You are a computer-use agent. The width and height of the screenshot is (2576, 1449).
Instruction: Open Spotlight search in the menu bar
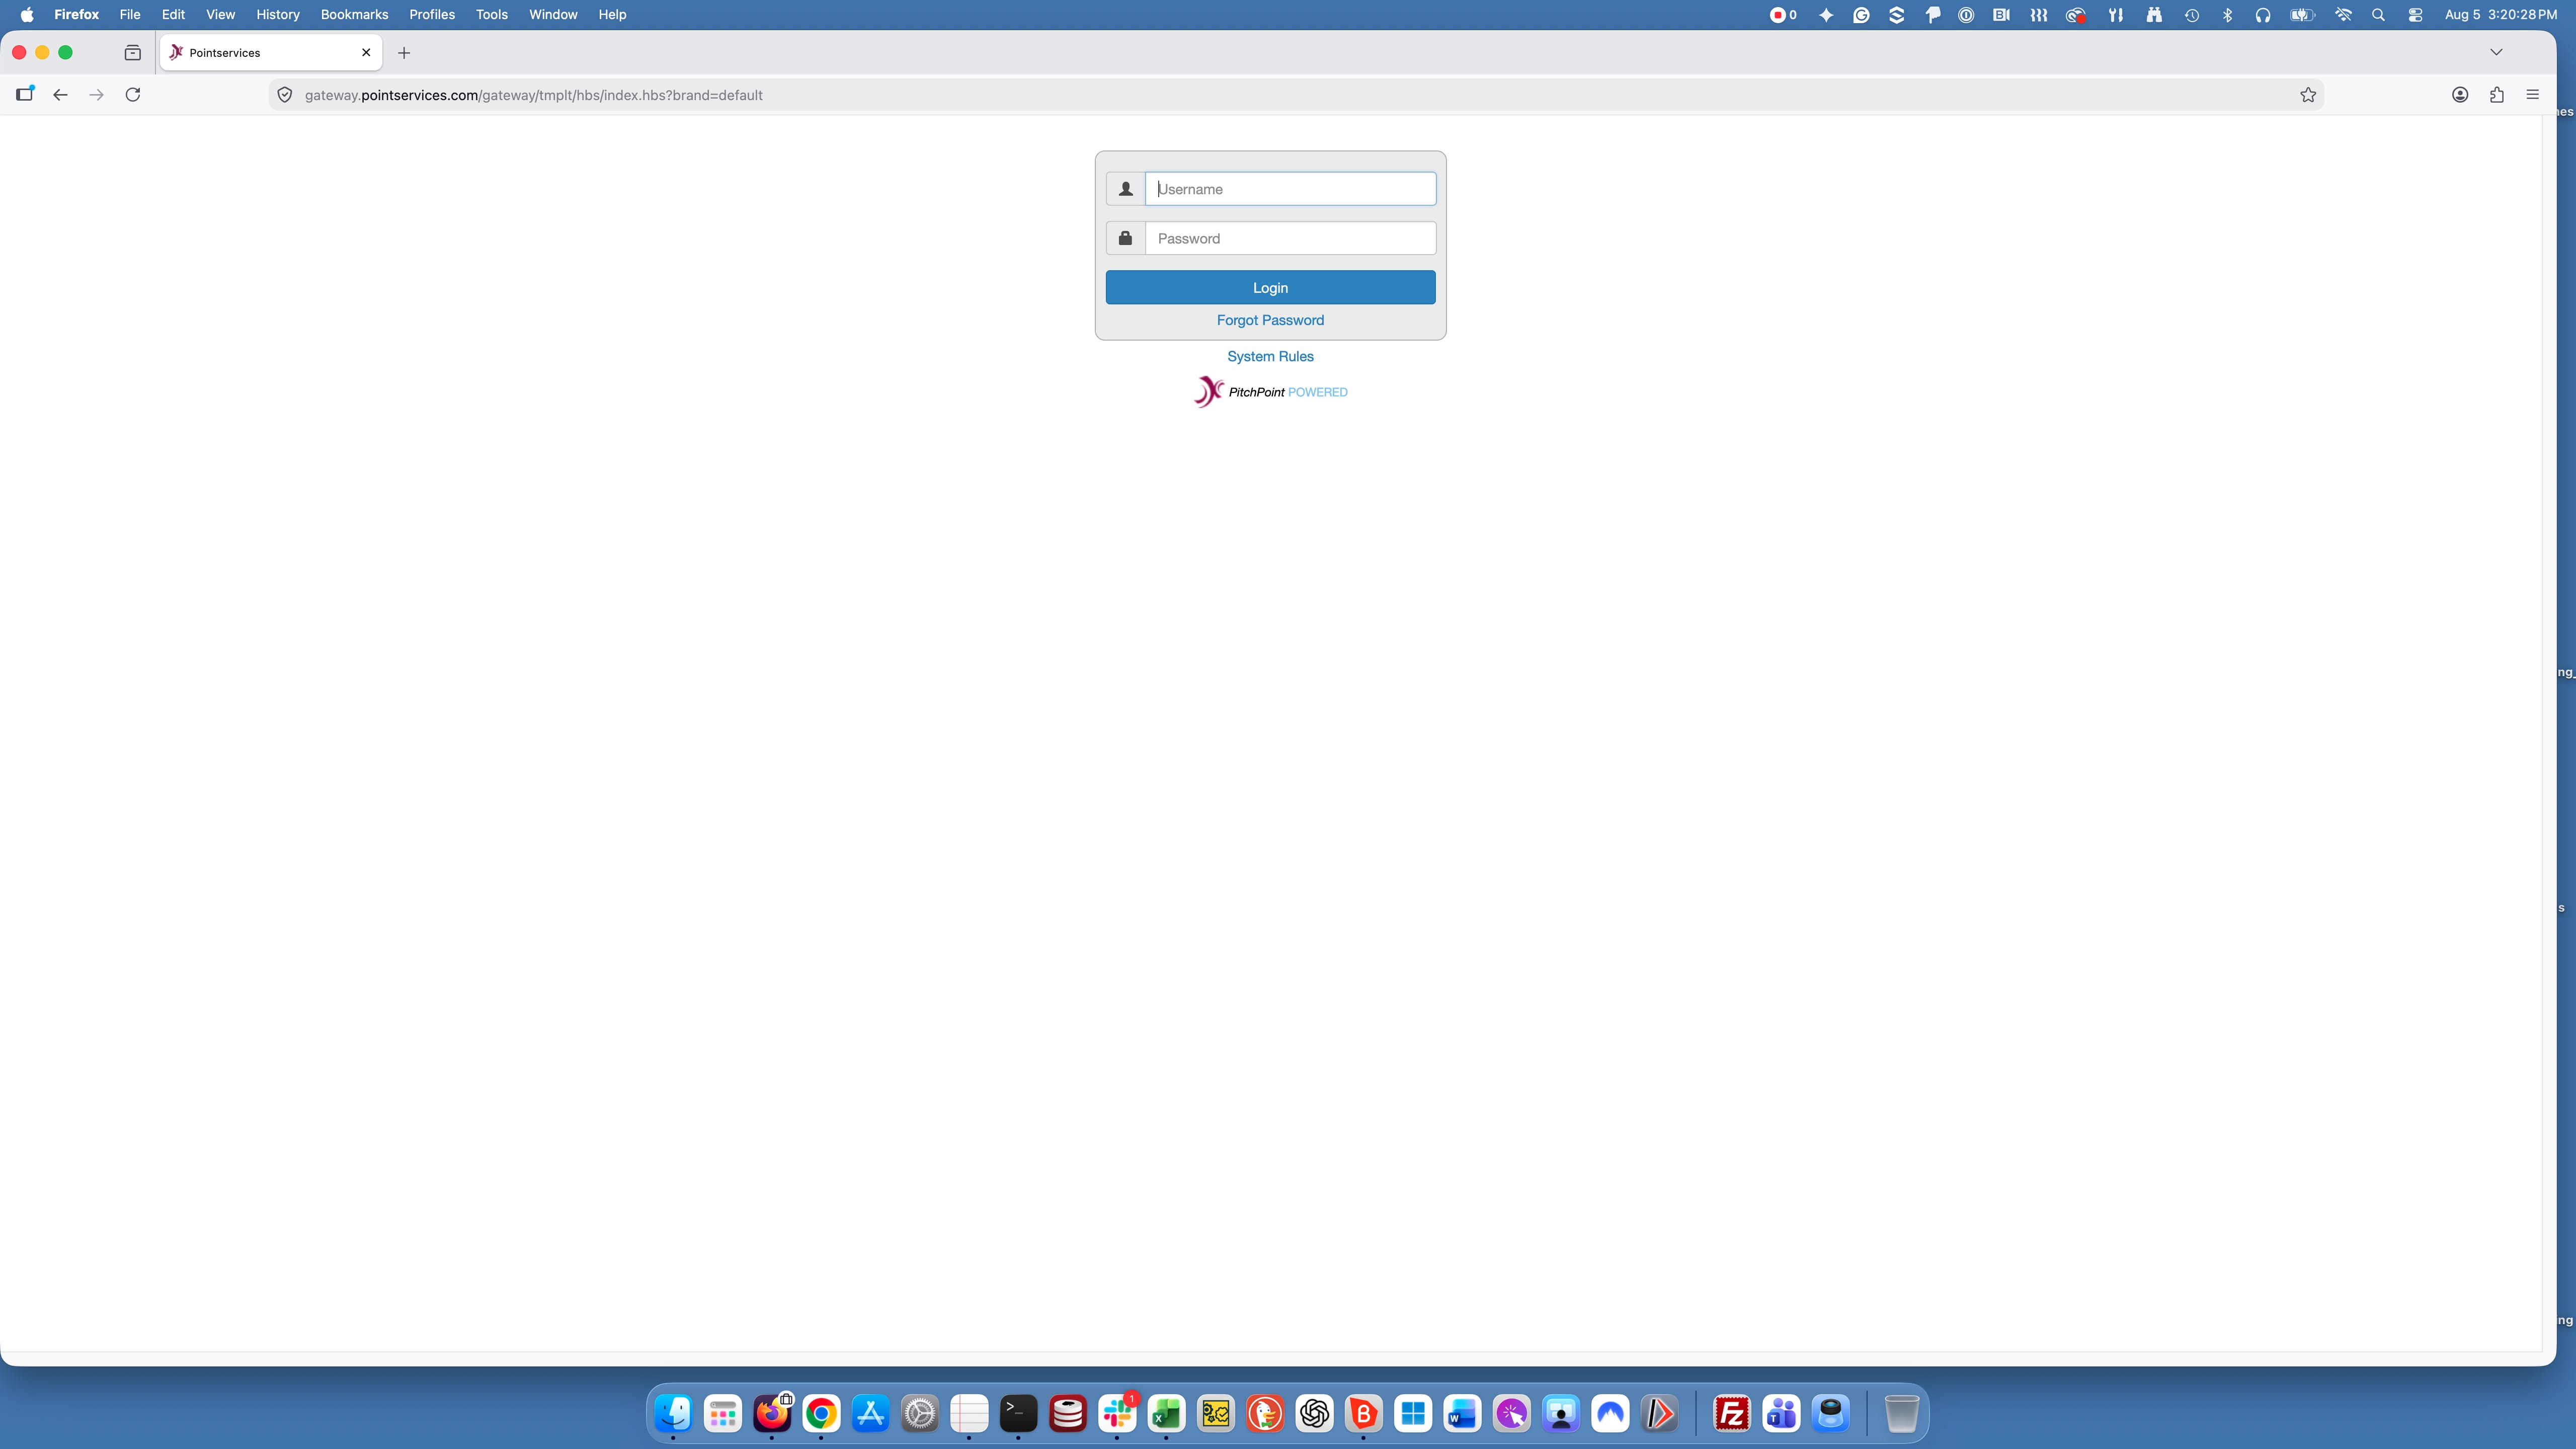click(2379, 15)
